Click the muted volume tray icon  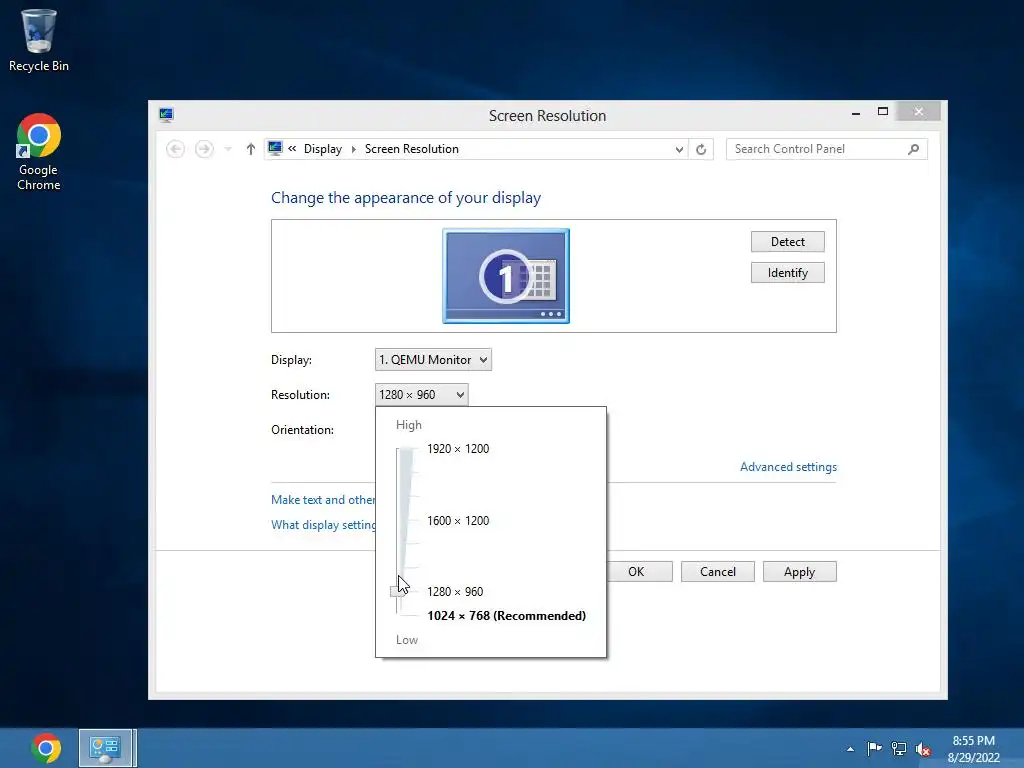pos(923,749)
